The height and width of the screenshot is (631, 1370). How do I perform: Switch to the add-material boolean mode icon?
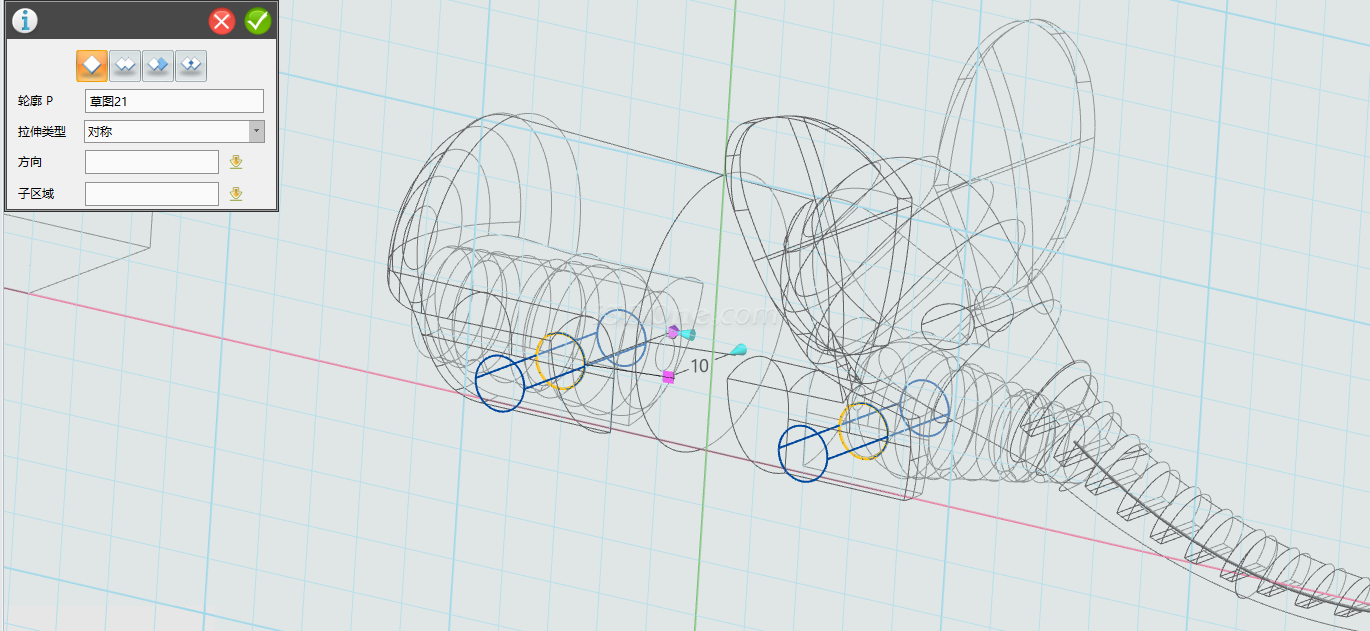coord(125,66)
